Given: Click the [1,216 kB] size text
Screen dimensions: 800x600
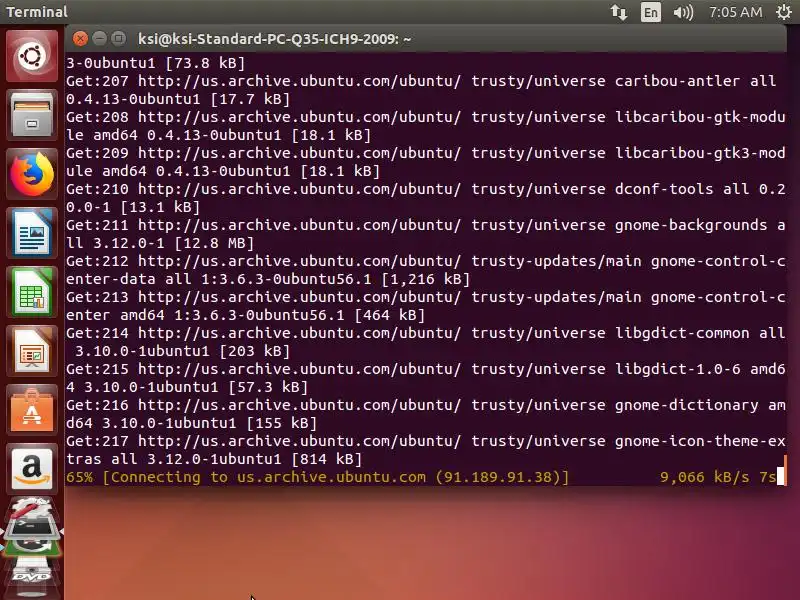Looking at the screenshot, I should tap(426, 279).
